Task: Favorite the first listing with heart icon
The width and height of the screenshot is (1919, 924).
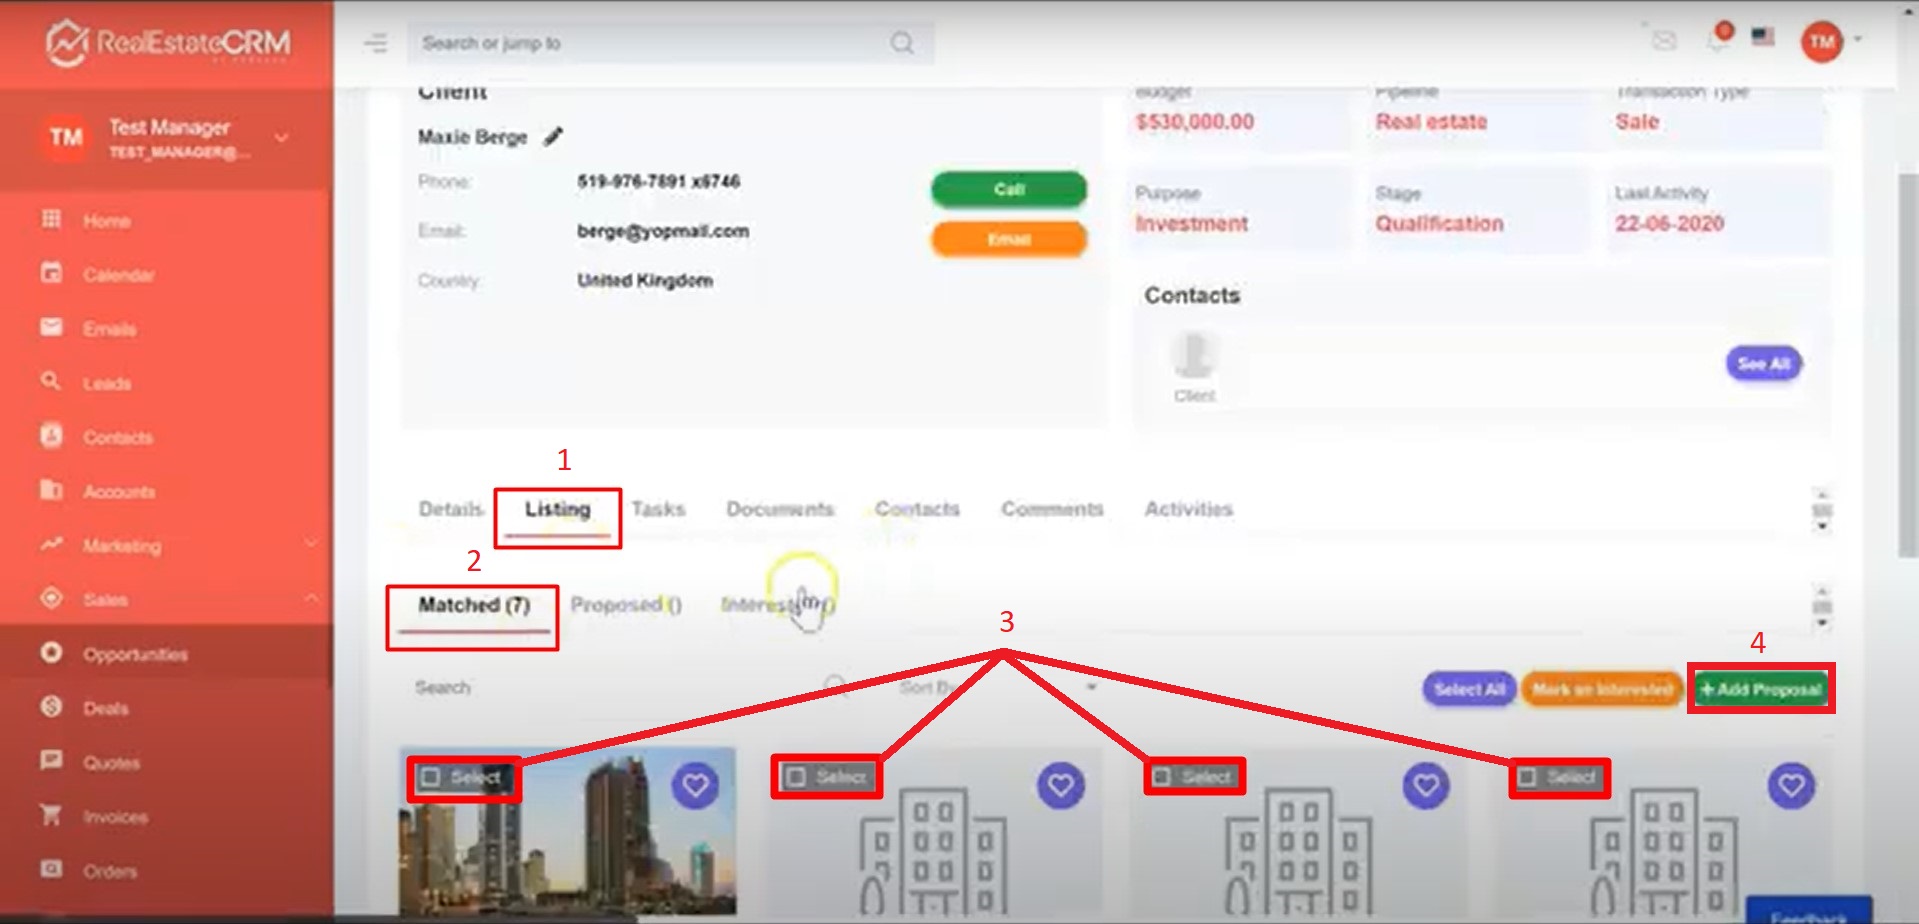Action: [x=695, y=785]
